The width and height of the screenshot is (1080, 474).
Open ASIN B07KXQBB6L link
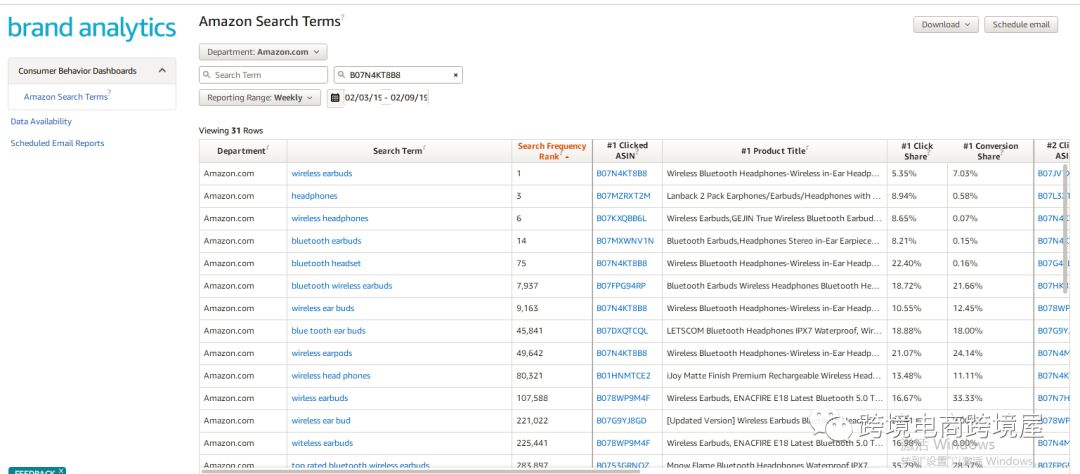pyautogui.click(x=621, y=218)
